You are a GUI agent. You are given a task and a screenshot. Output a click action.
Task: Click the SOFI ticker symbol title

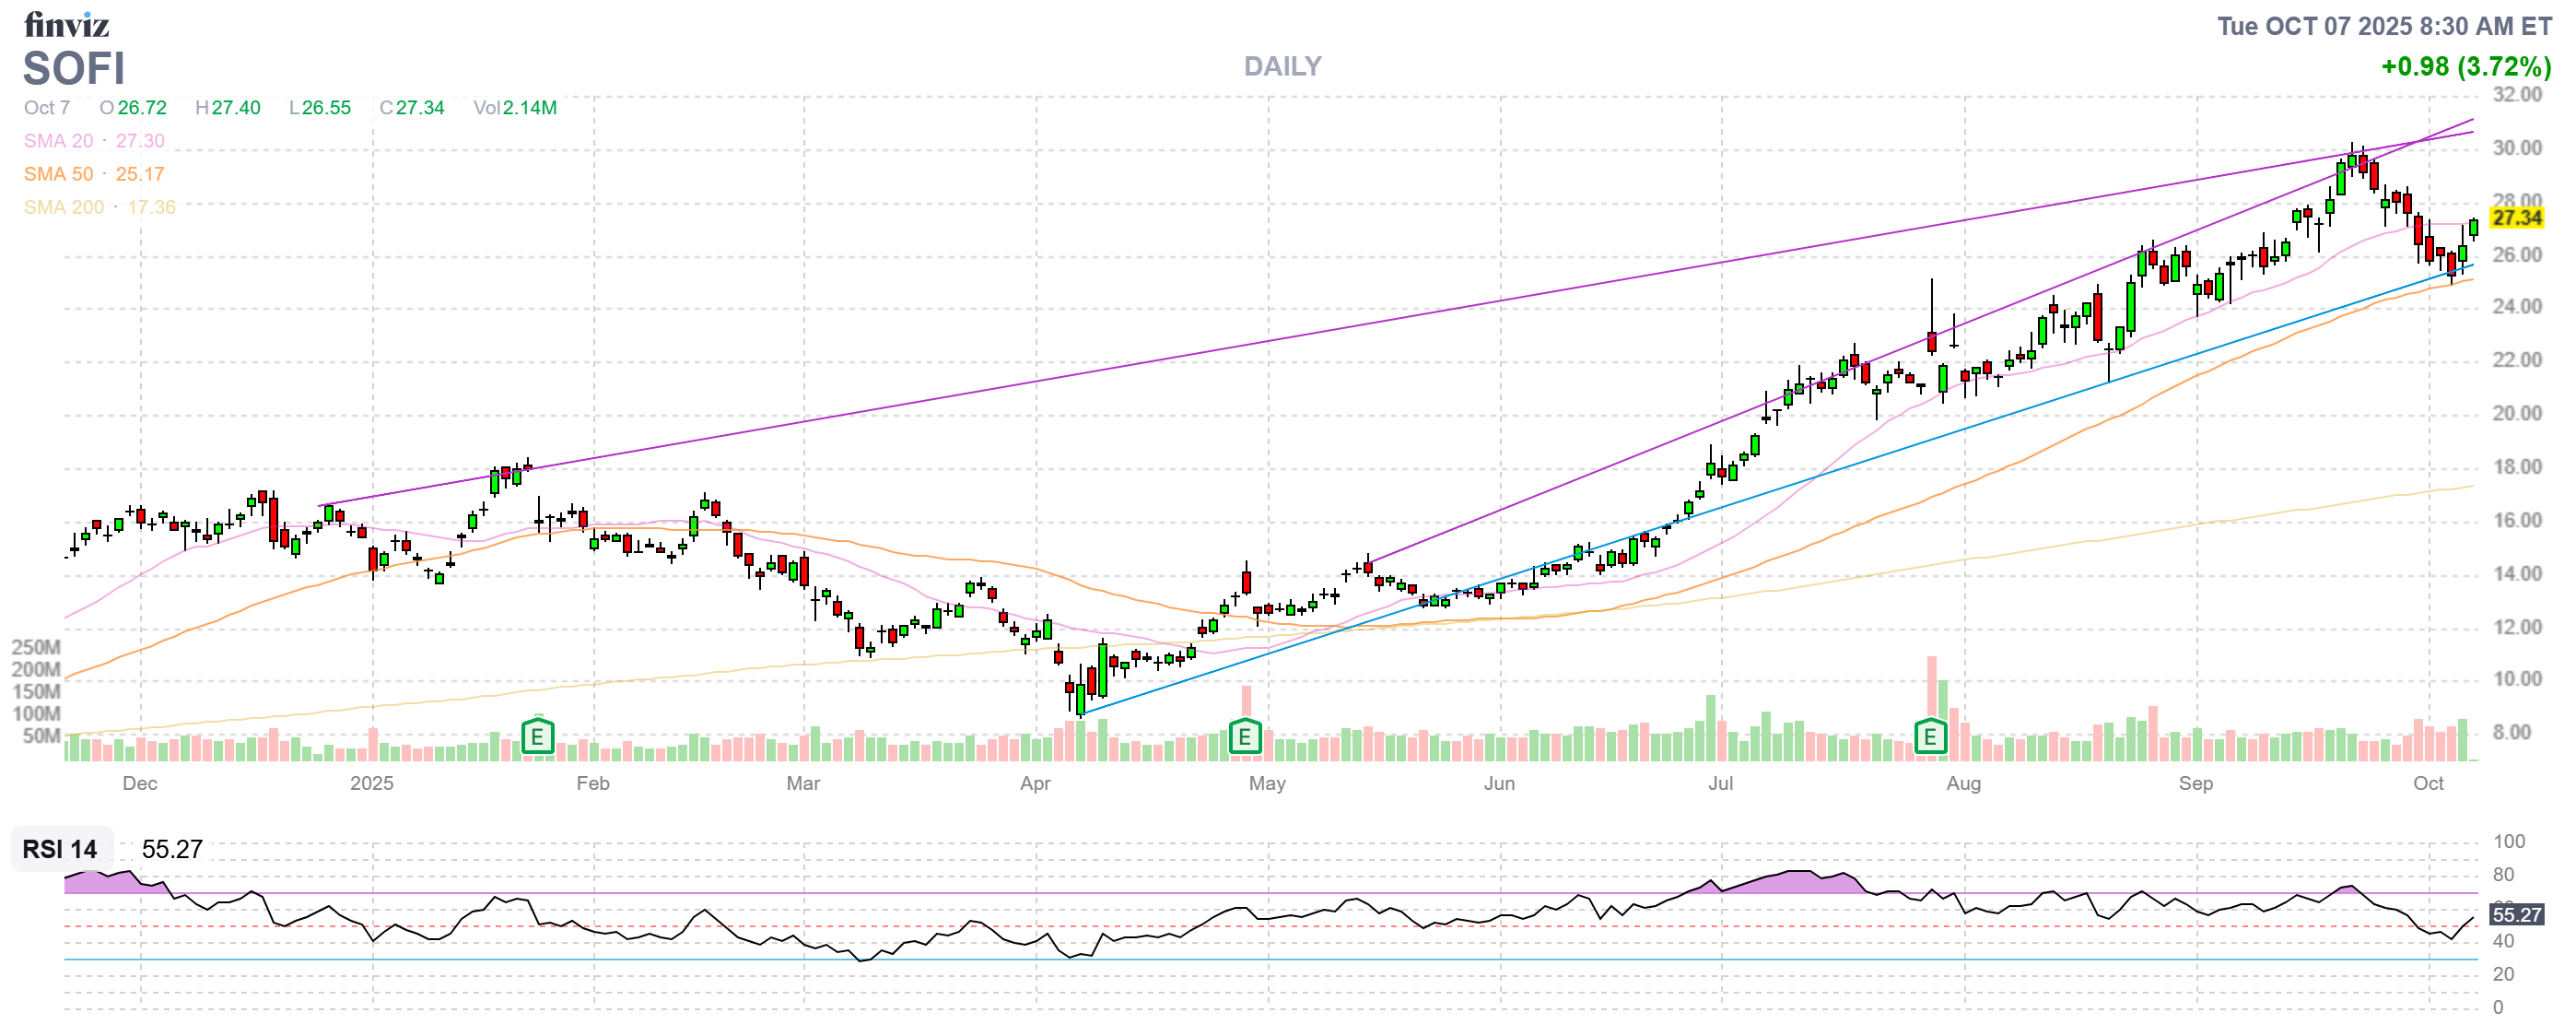[74, 69]
